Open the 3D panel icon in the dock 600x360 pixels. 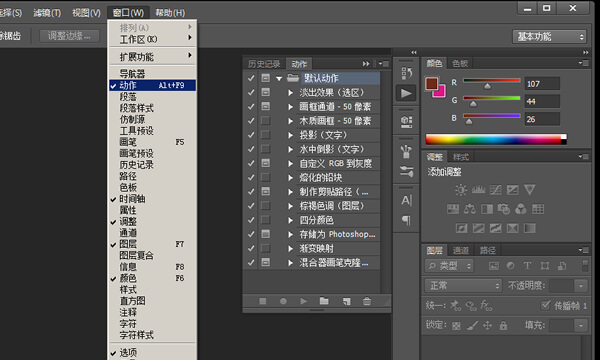pos(406,122)
